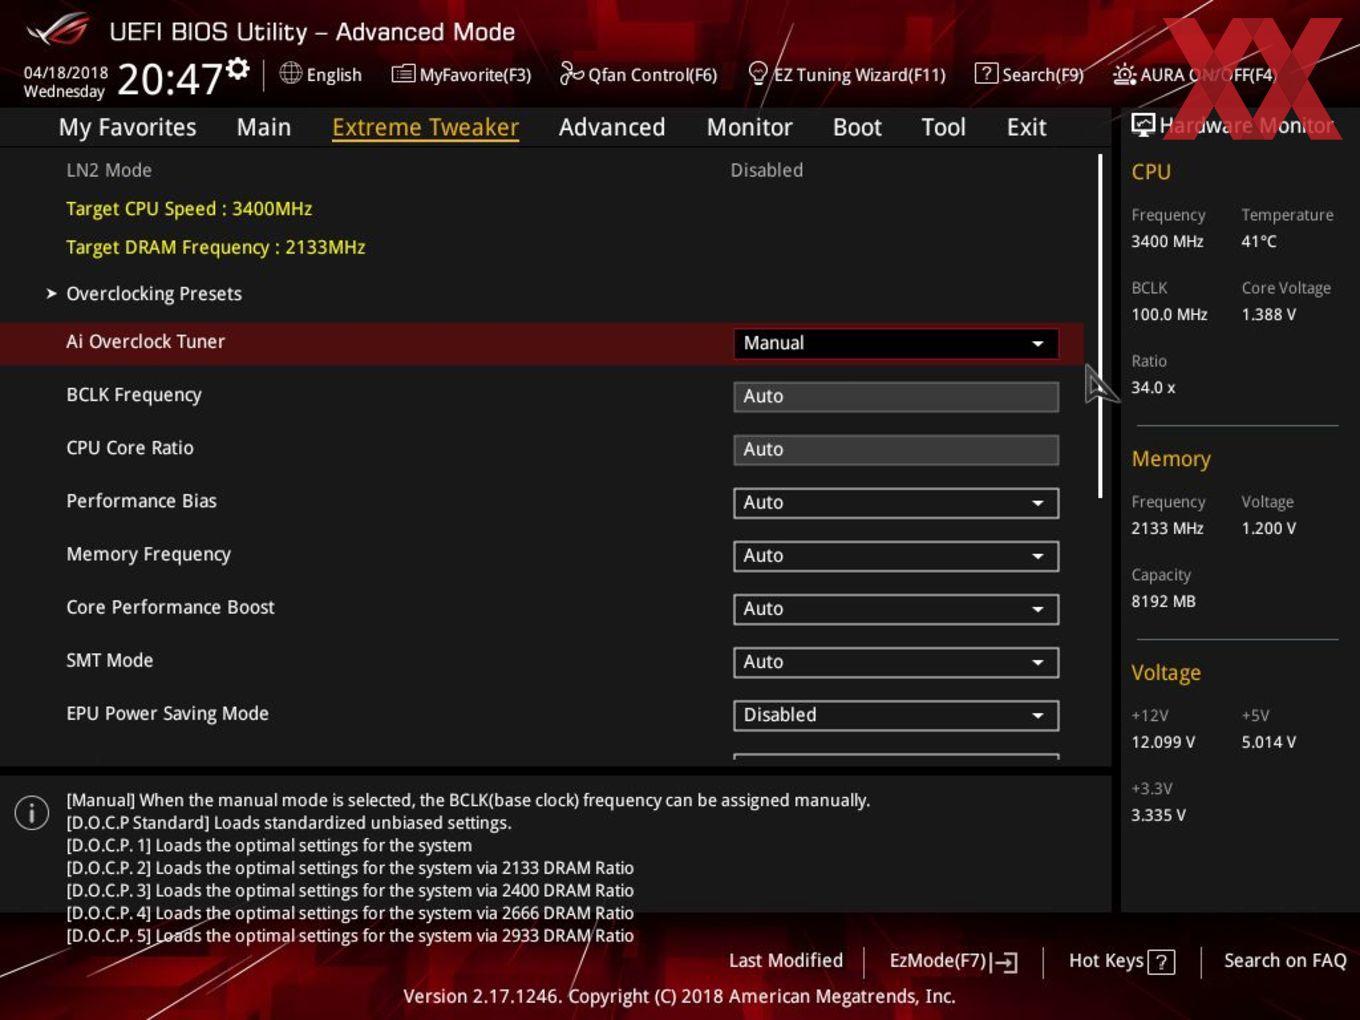The width and height of the screenshot is (1360, 1020).
Task: Select Performance Bias label
Action: tap(141, 501)
